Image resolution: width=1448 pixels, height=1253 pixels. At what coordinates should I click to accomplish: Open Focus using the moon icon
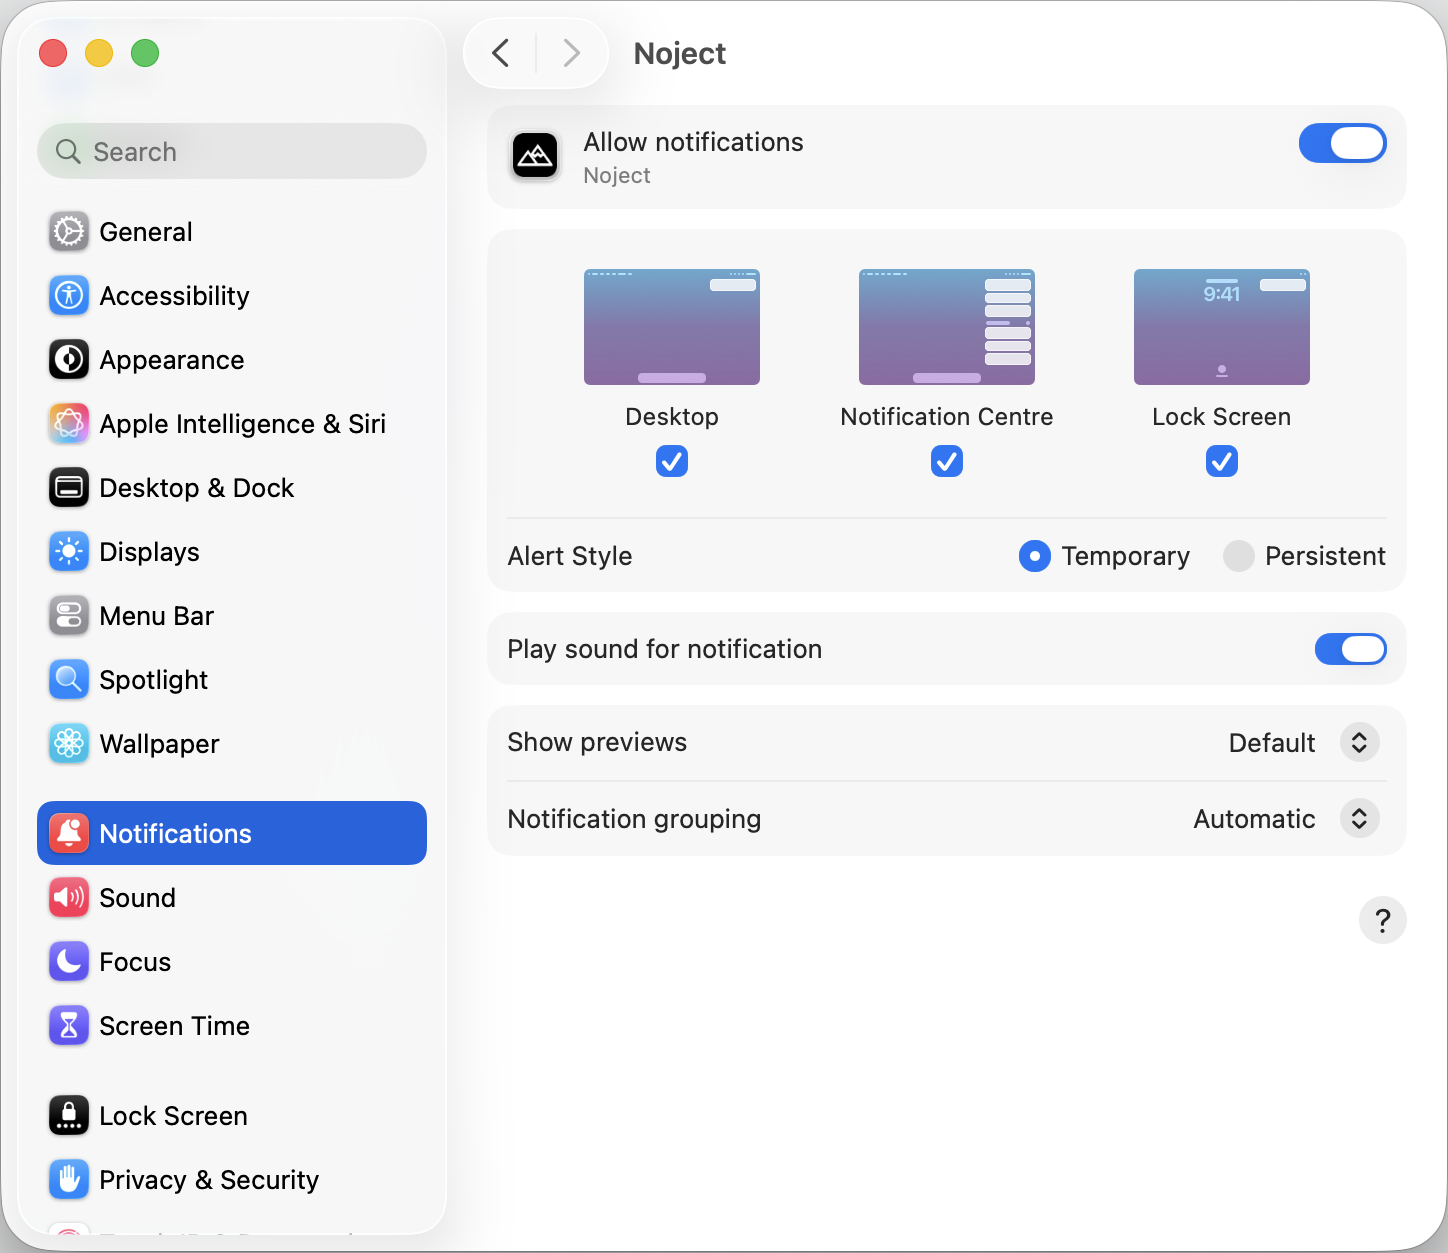click(x=69, y=962)
